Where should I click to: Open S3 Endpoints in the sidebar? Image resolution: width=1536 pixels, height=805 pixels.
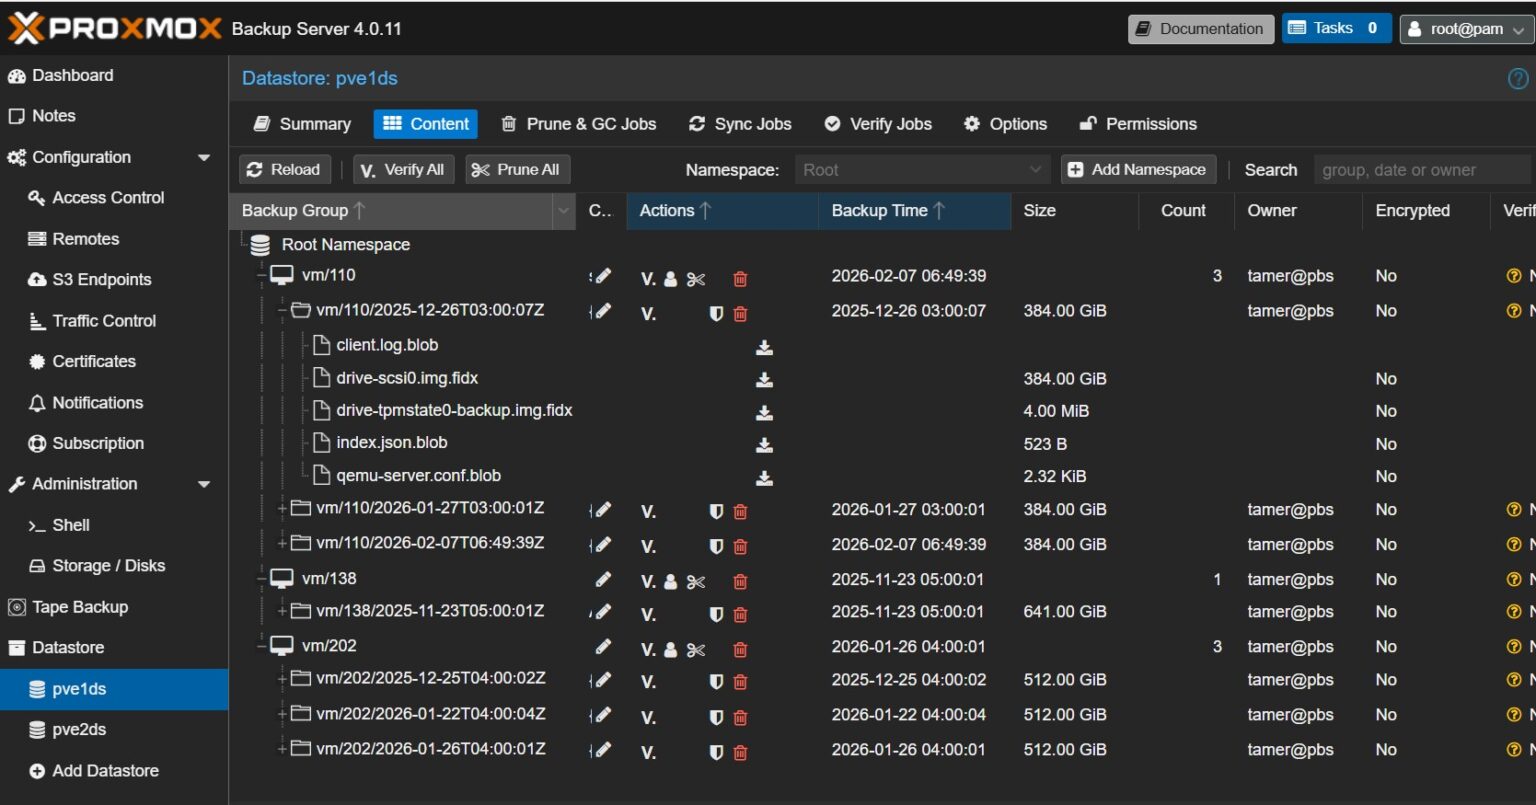[114, 280]
